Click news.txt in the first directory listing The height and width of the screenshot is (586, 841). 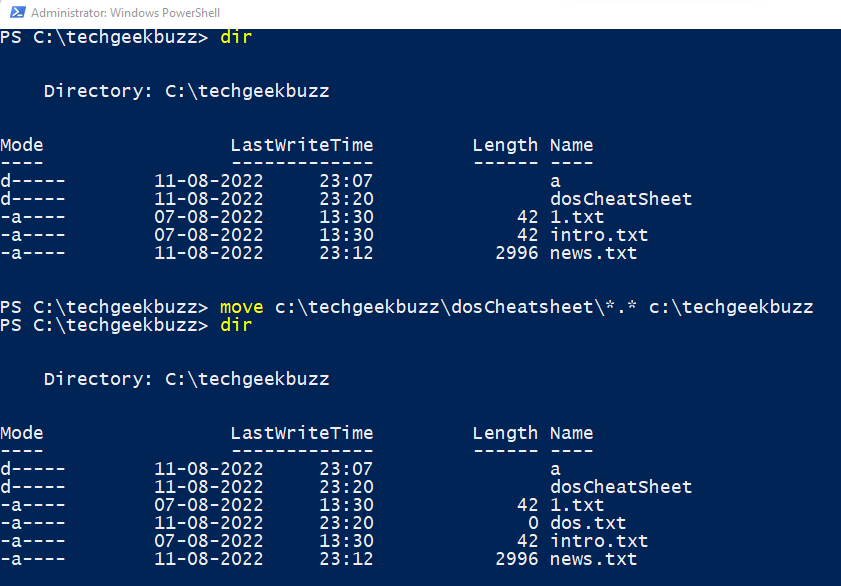593,253
